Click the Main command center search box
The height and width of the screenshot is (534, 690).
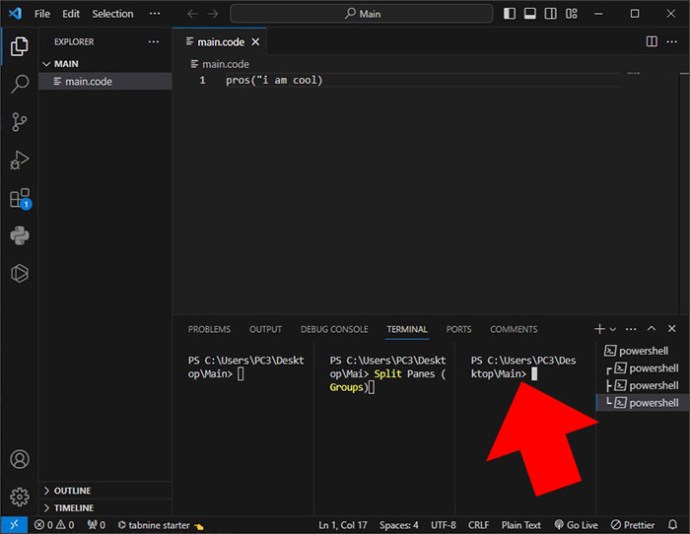tap(361, 14)
